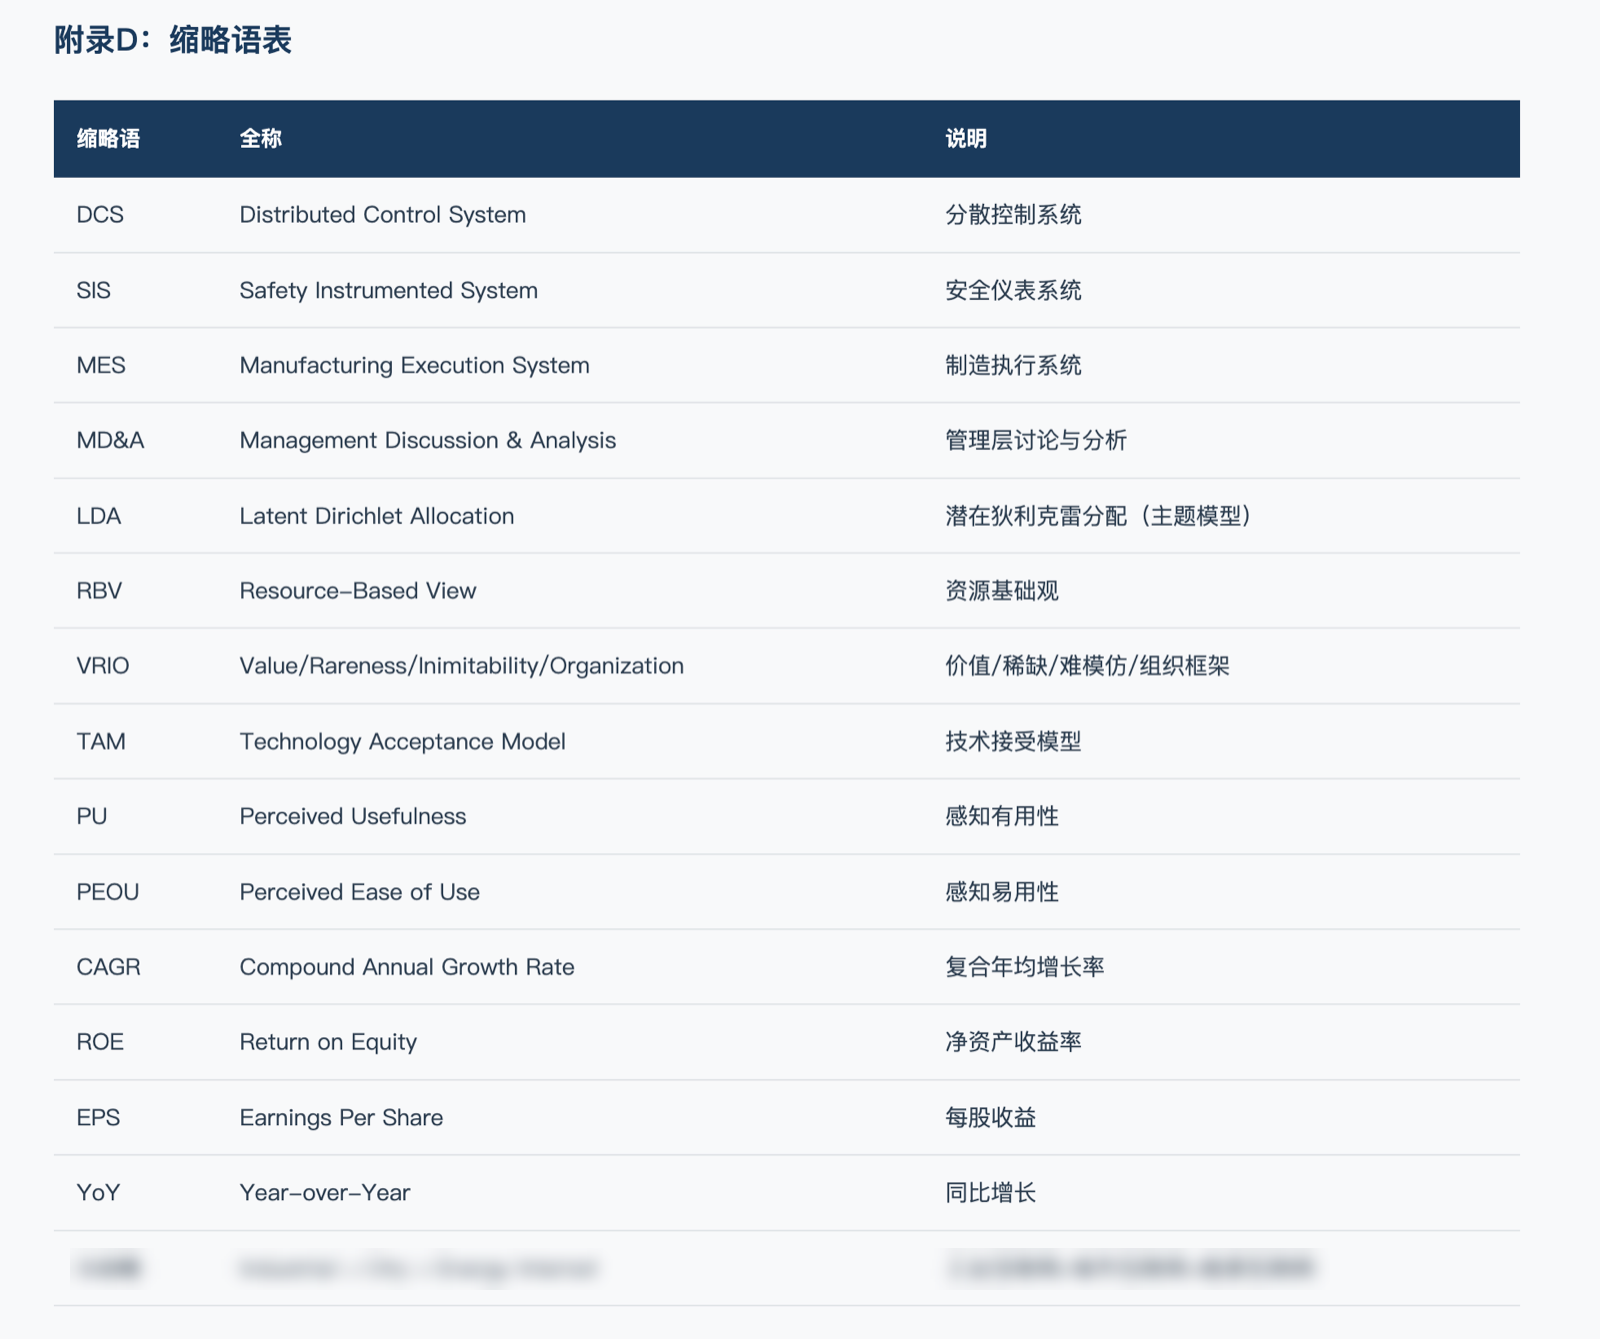This screenshot has width=1600, height=1339.
Task: Select the RBV abbreviation cell
Action: (x=99, y=591)
